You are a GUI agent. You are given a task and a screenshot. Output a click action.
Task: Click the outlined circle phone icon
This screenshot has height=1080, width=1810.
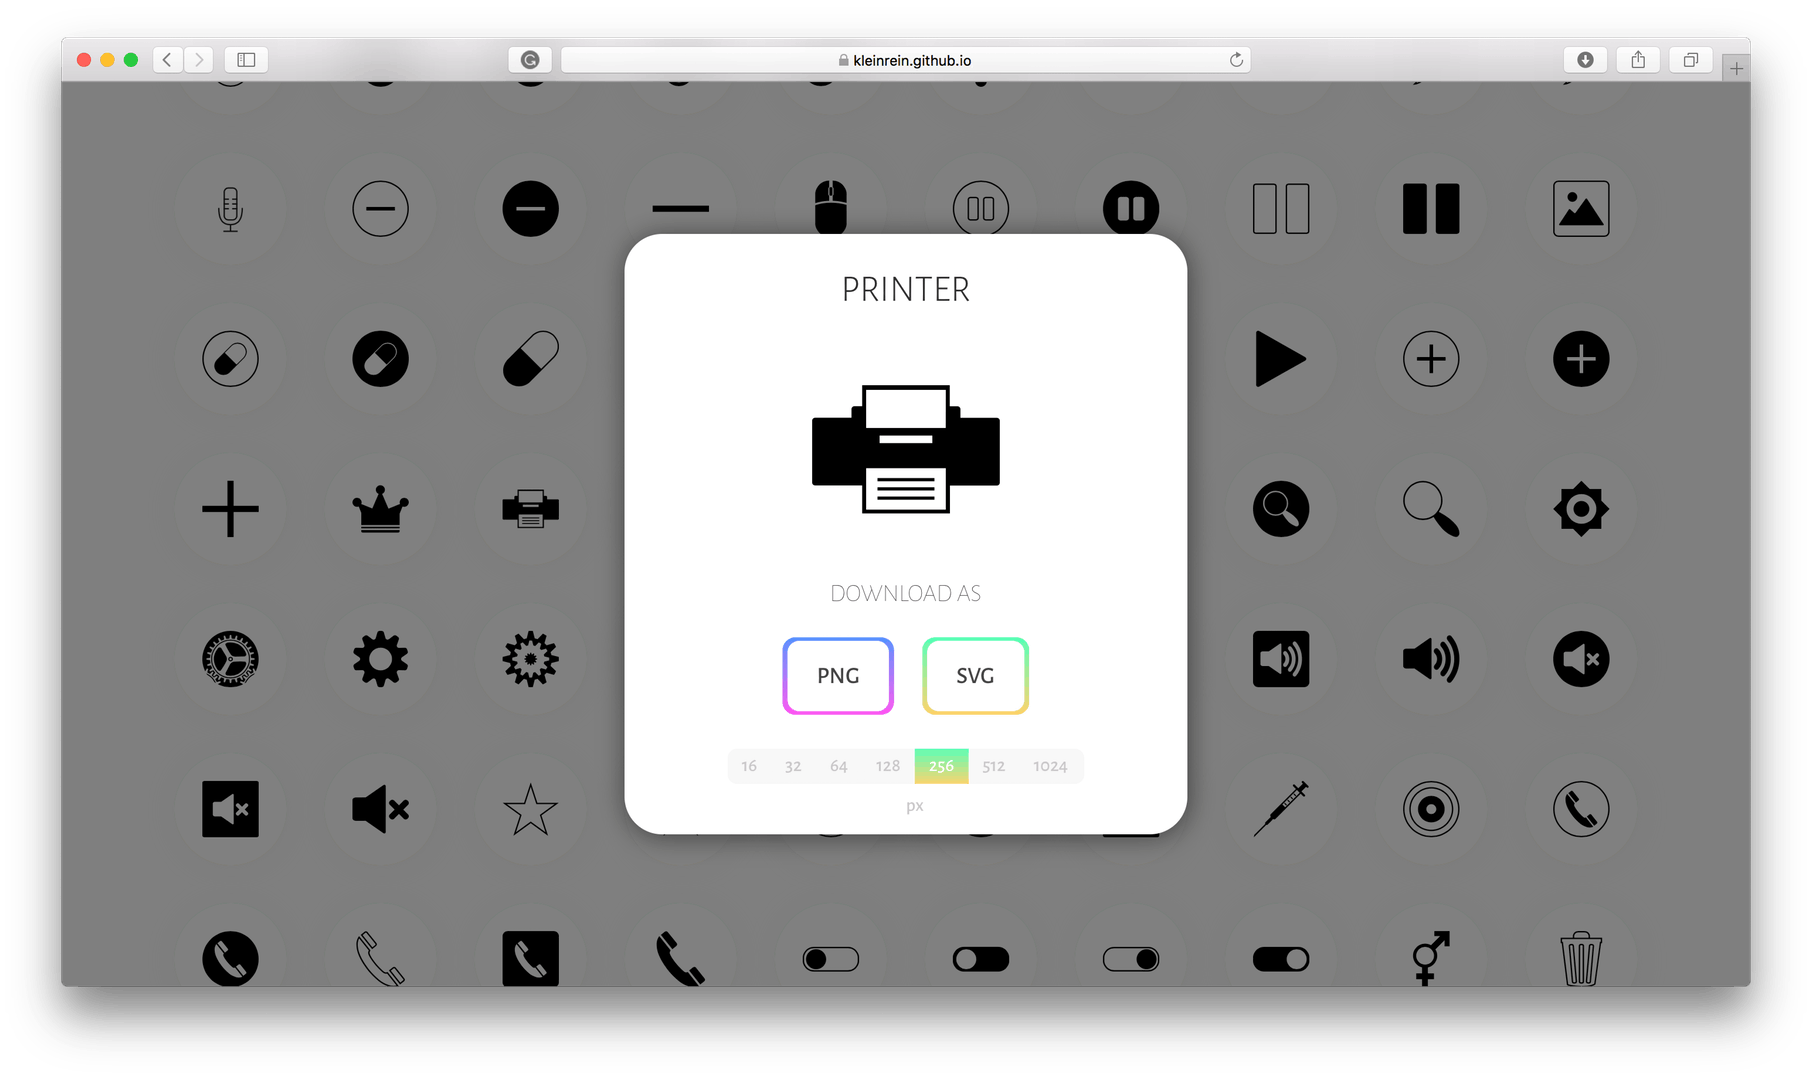[1581, 809]
